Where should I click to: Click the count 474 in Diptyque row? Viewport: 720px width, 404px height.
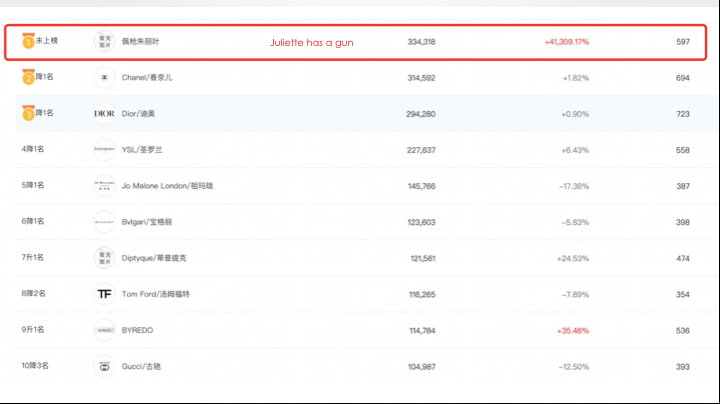pos(683,258)
